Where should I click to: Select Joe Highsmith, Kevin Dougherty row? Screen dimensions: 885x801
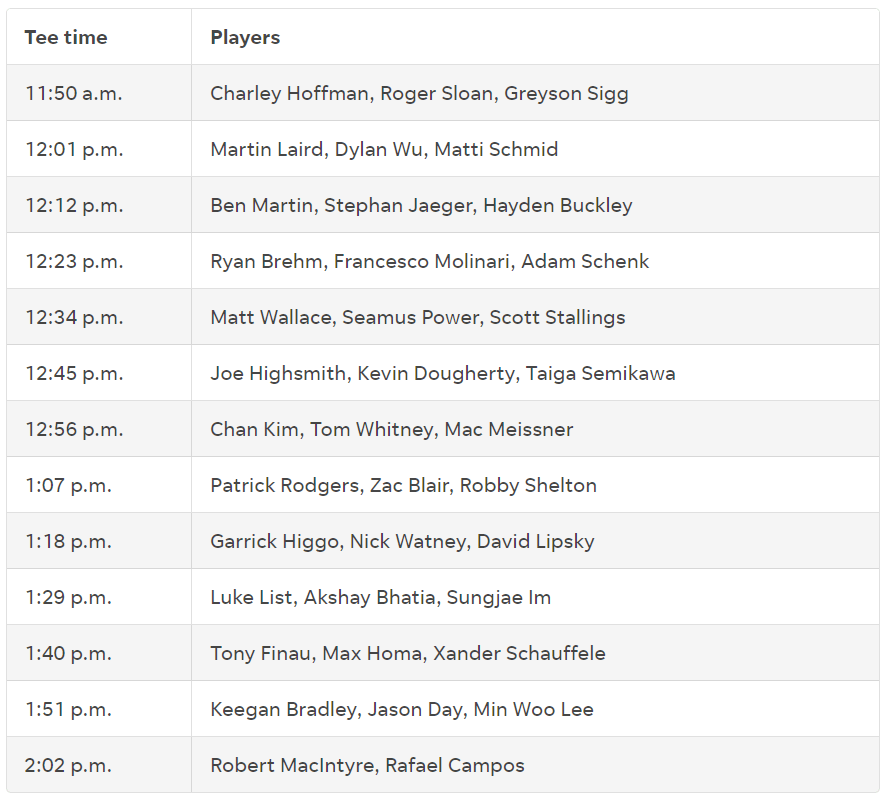pos(443,373)
